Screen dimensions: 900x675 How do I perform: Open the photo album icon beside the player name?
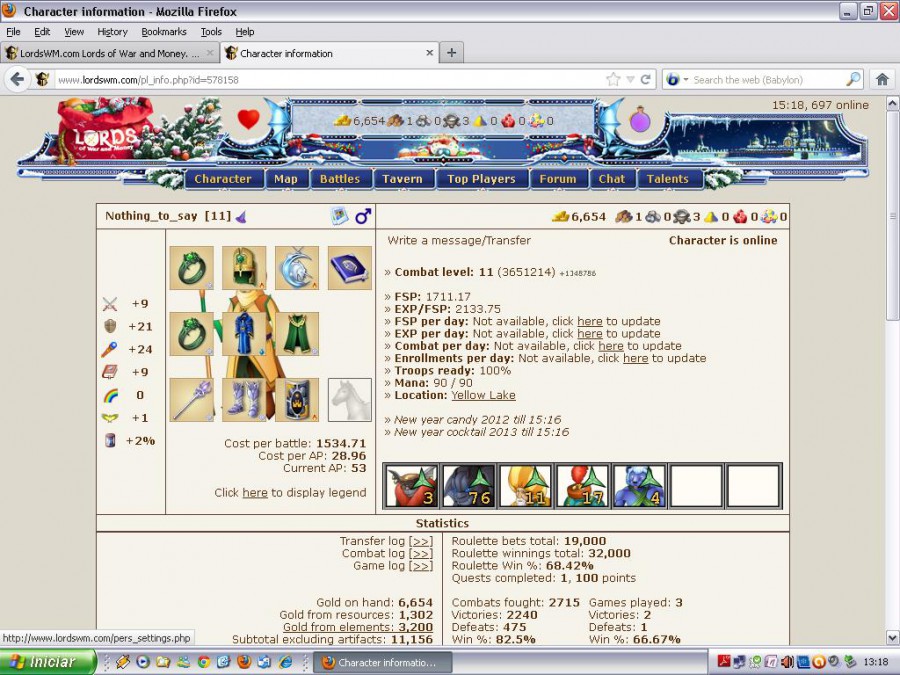click(x=340, y=216)
